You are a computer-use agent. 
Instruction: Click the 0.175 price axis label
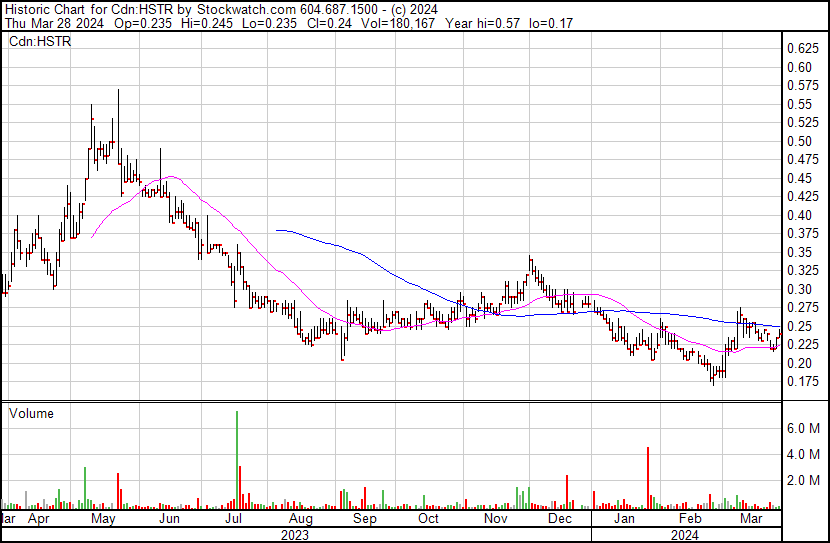pyautogui.click(x=802, y=382)
